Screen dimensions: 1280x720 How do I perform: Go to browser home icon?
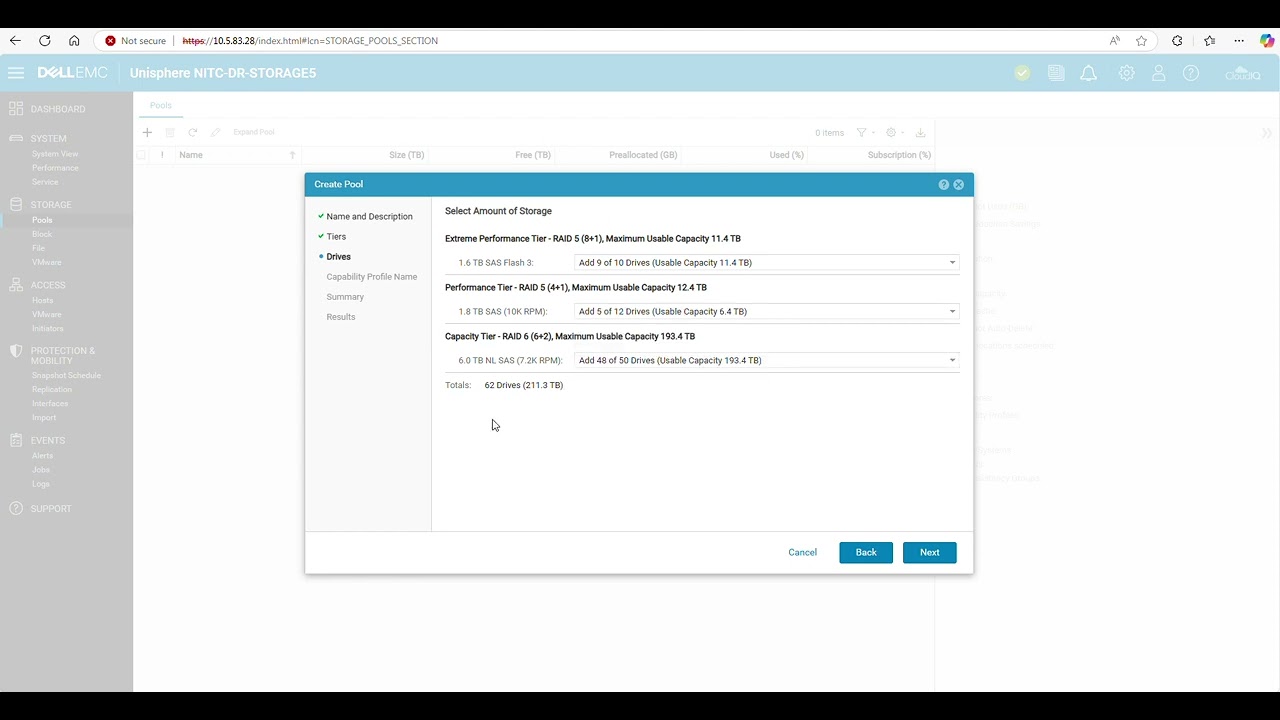(x=74, y=41)
